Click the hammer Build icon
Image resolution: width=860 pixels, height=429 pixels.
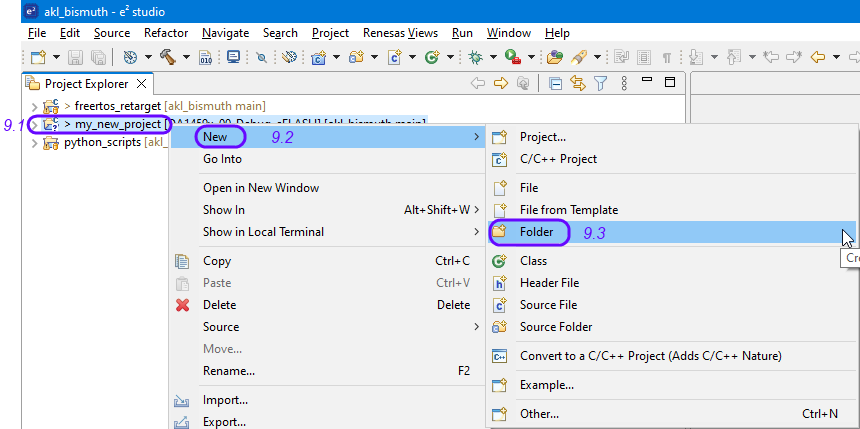[168, 57]
